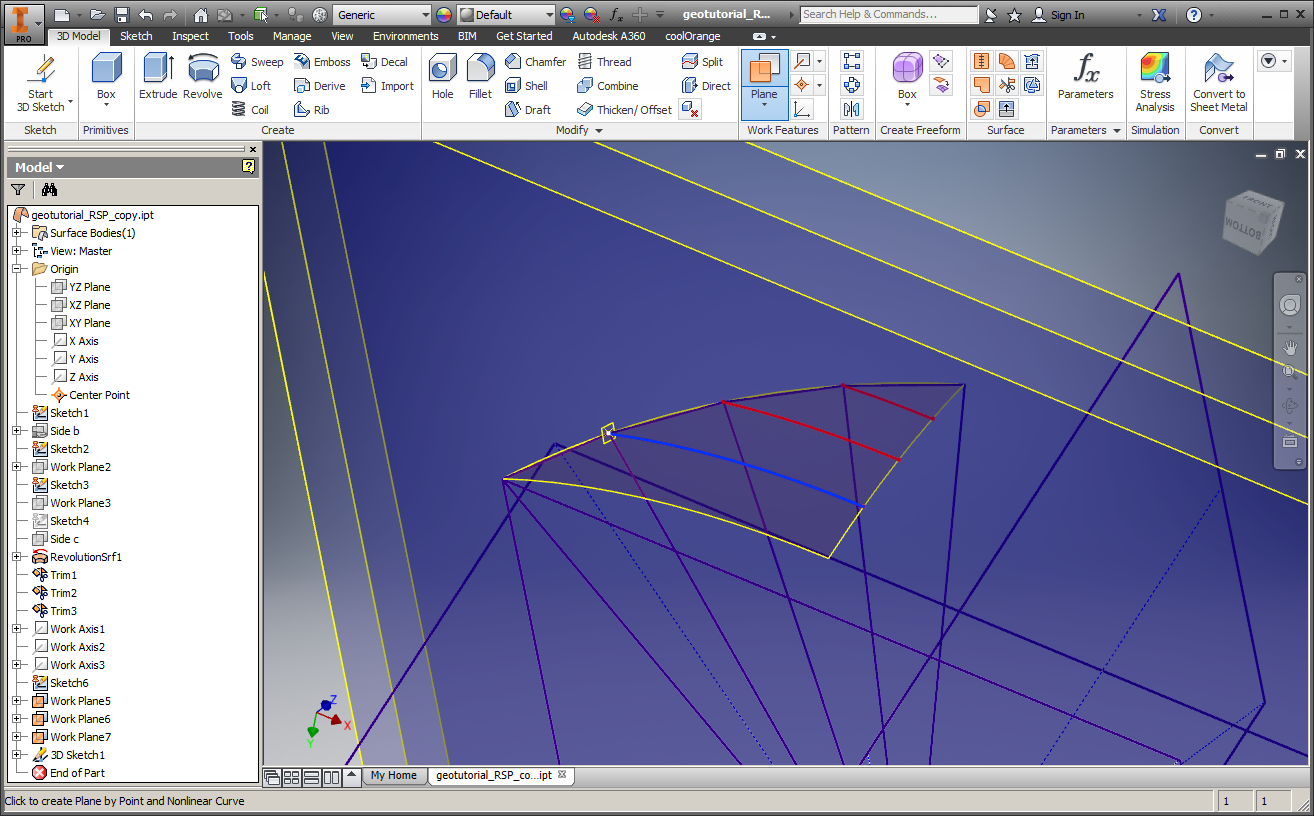Open the Stress Analysis simulation
The image size is (1314, 816).
click(1155, 82)
